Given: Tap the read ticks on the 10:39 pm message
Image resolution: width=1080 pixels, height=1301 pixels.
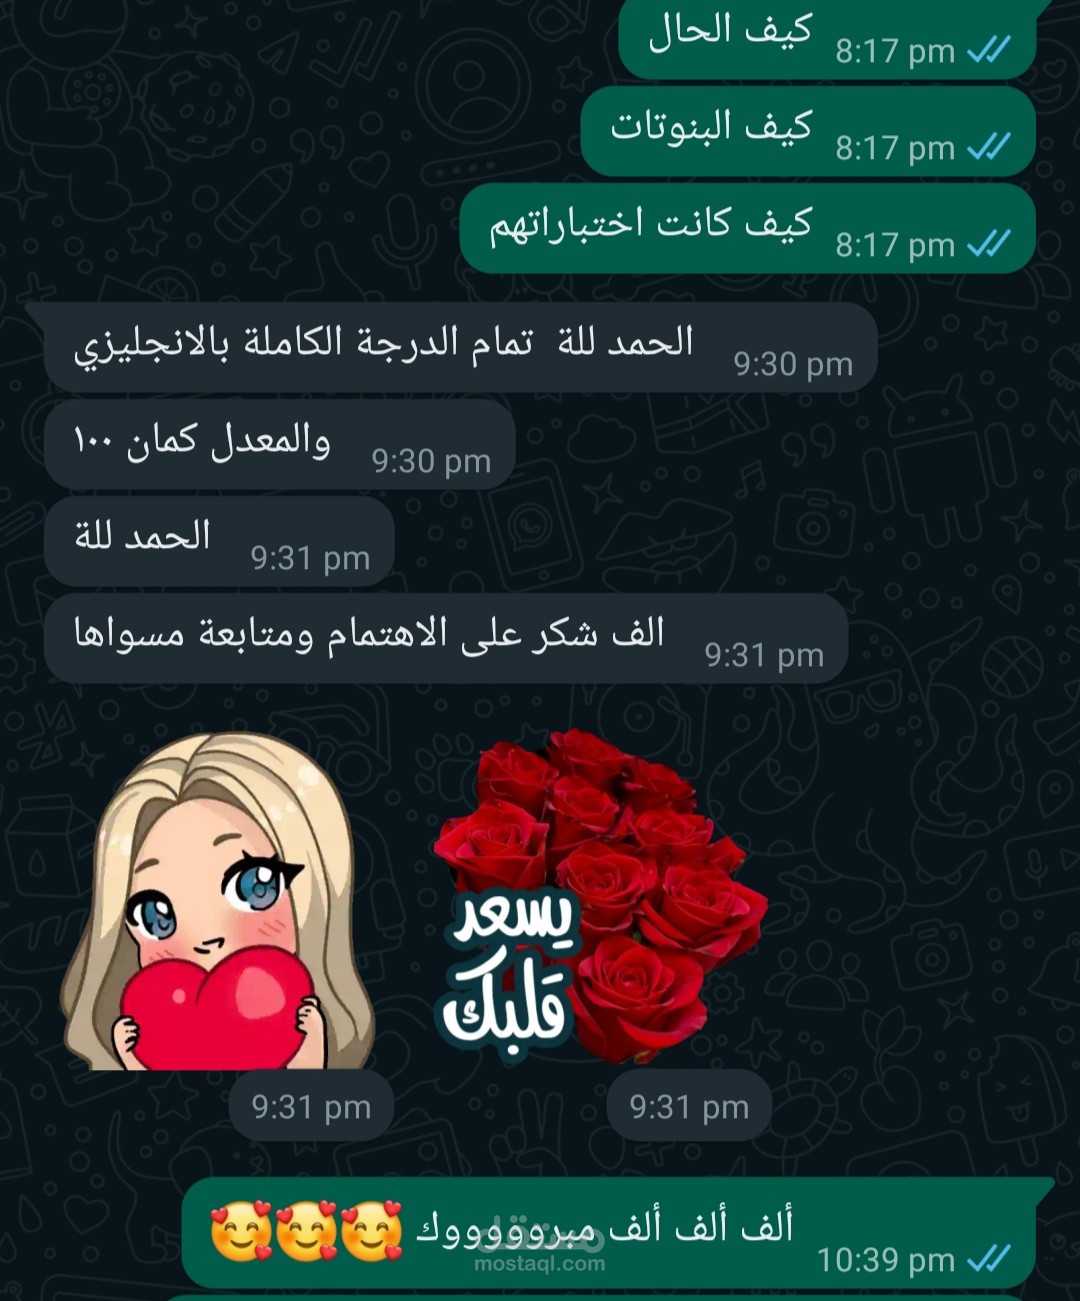Looking at the screenshot, I should (x=988, y=1259).
